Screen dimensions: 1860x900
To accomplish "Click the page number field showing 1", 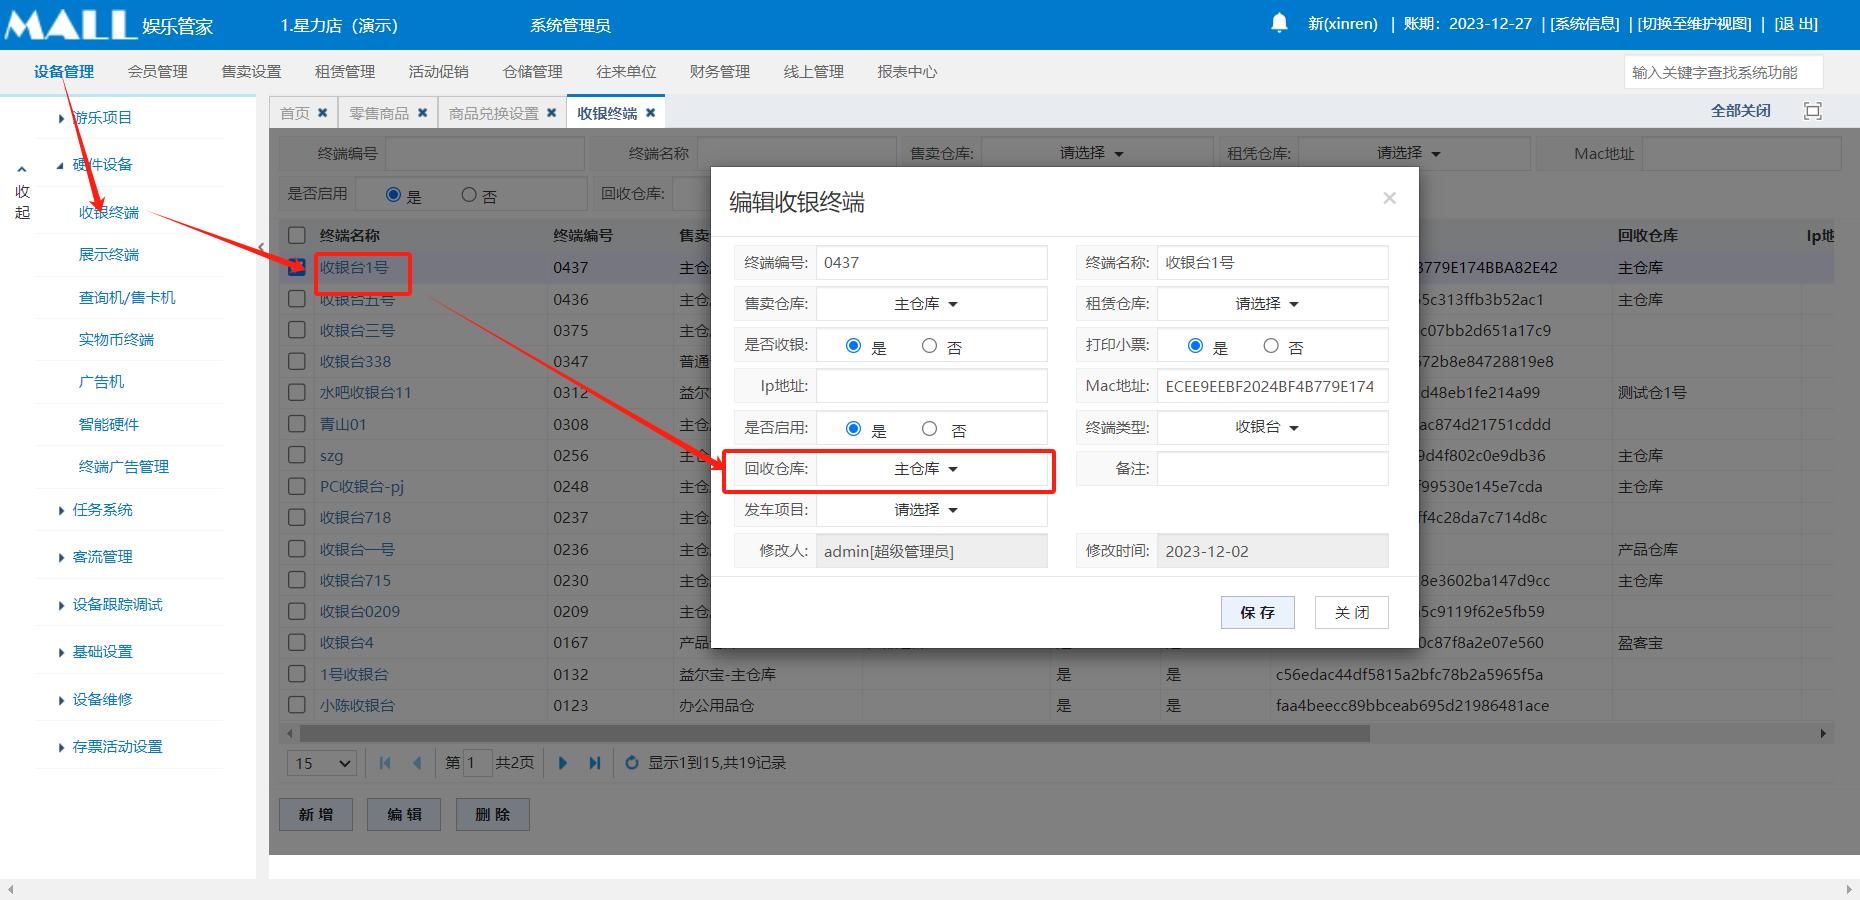I will (477, 763).
